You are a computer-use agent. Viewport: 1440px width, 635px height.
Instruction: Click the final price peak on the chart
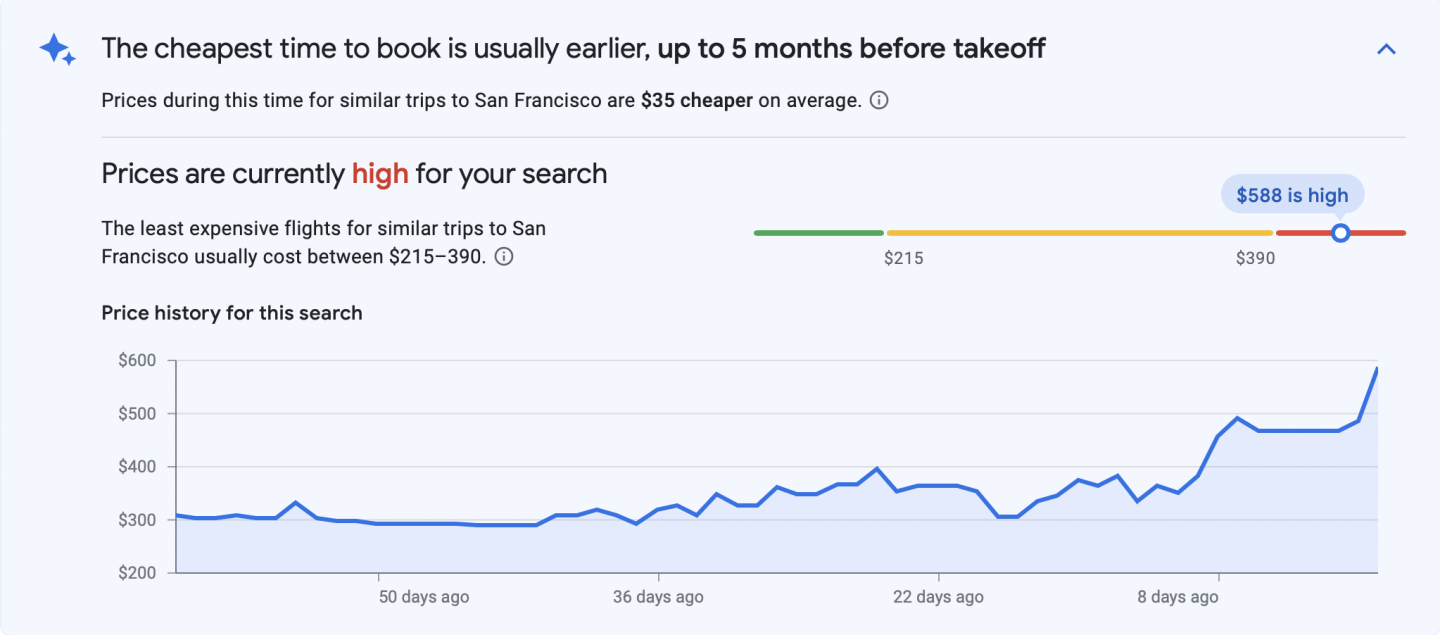(x=1376, y=370)
